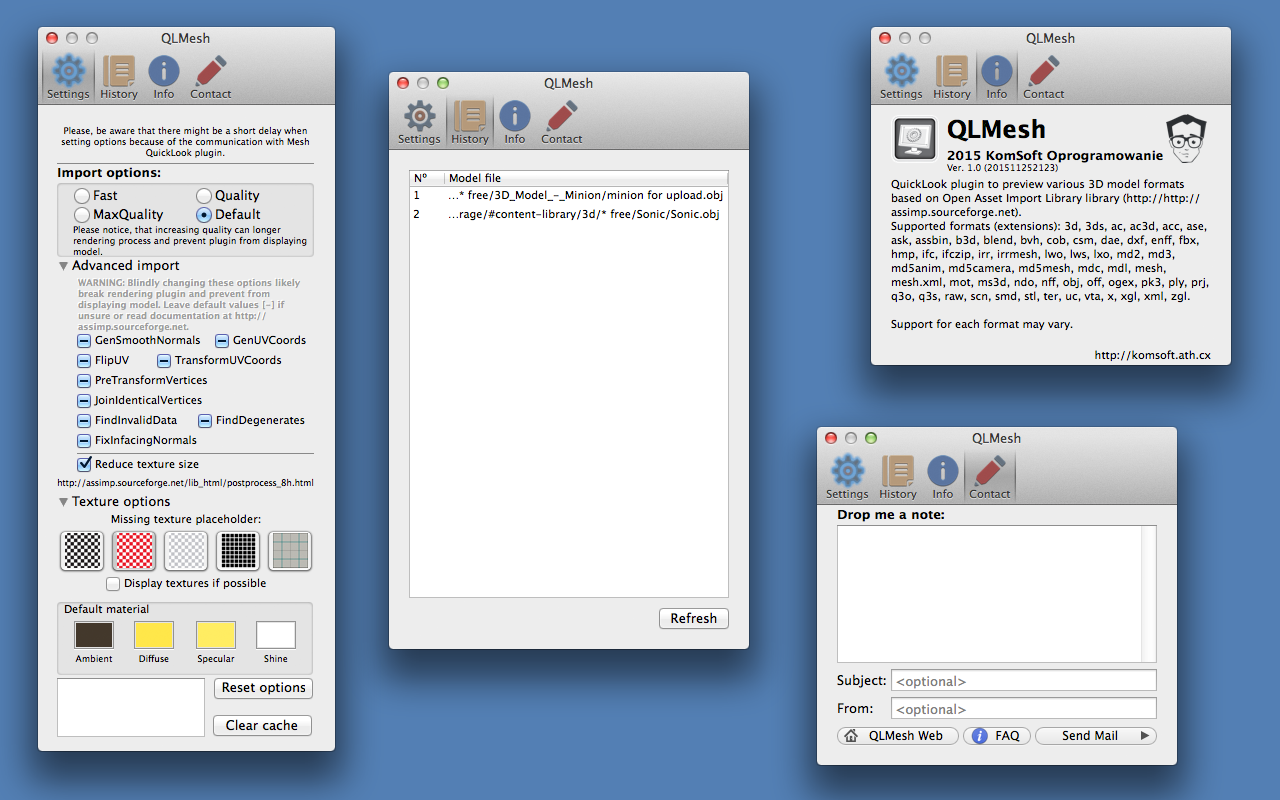Click Settings gear in the Model file list window
1280x800 pixels.
[x=419, y=123]
